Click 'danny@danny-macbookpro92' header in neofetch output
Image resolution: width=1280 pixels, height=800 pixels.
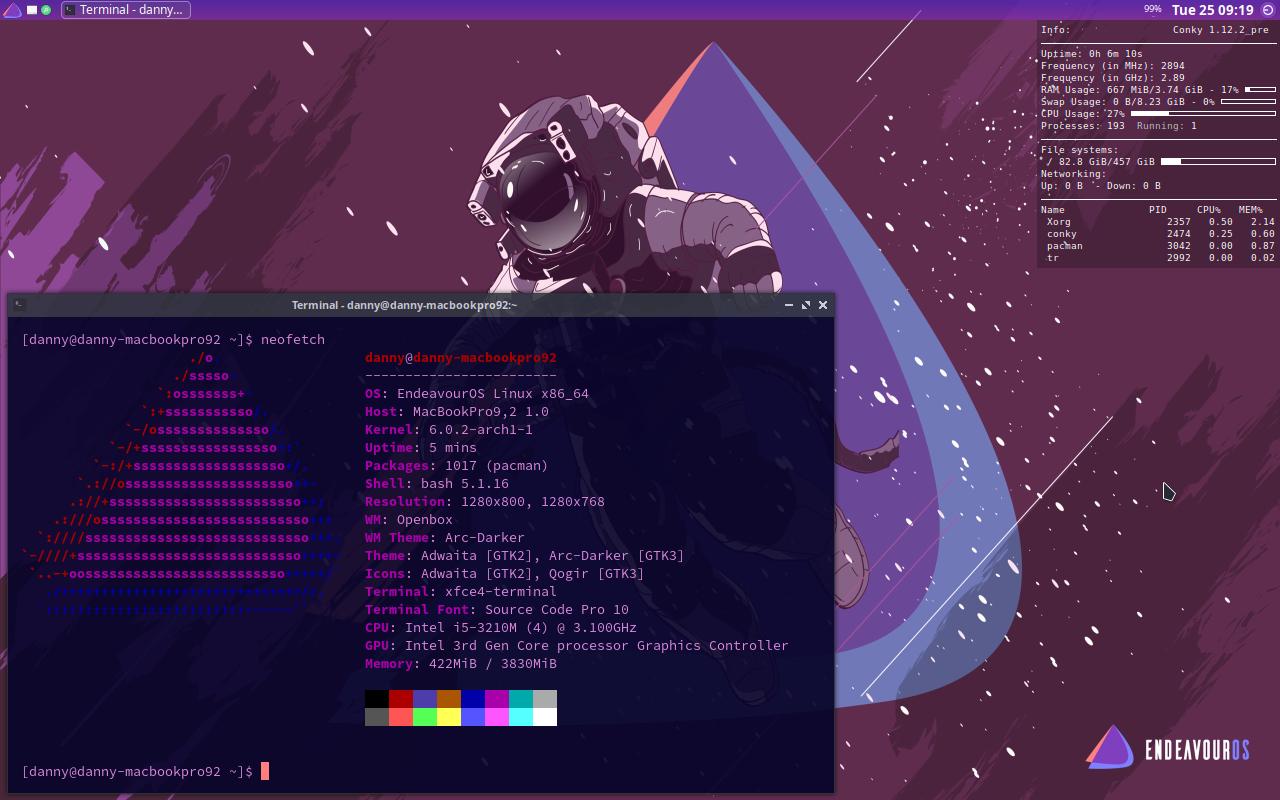461,357
